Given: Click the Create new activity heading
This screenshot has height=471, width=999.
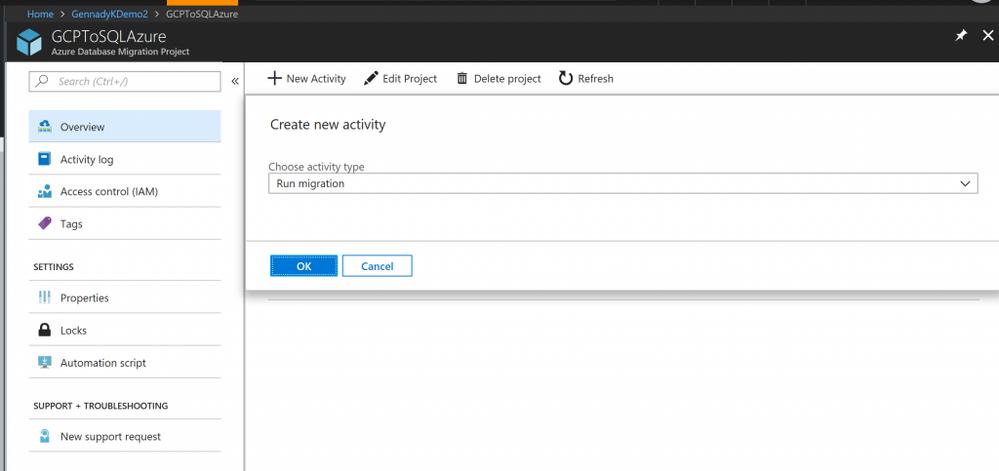Looking at the screenshot, I should point(328,124).
